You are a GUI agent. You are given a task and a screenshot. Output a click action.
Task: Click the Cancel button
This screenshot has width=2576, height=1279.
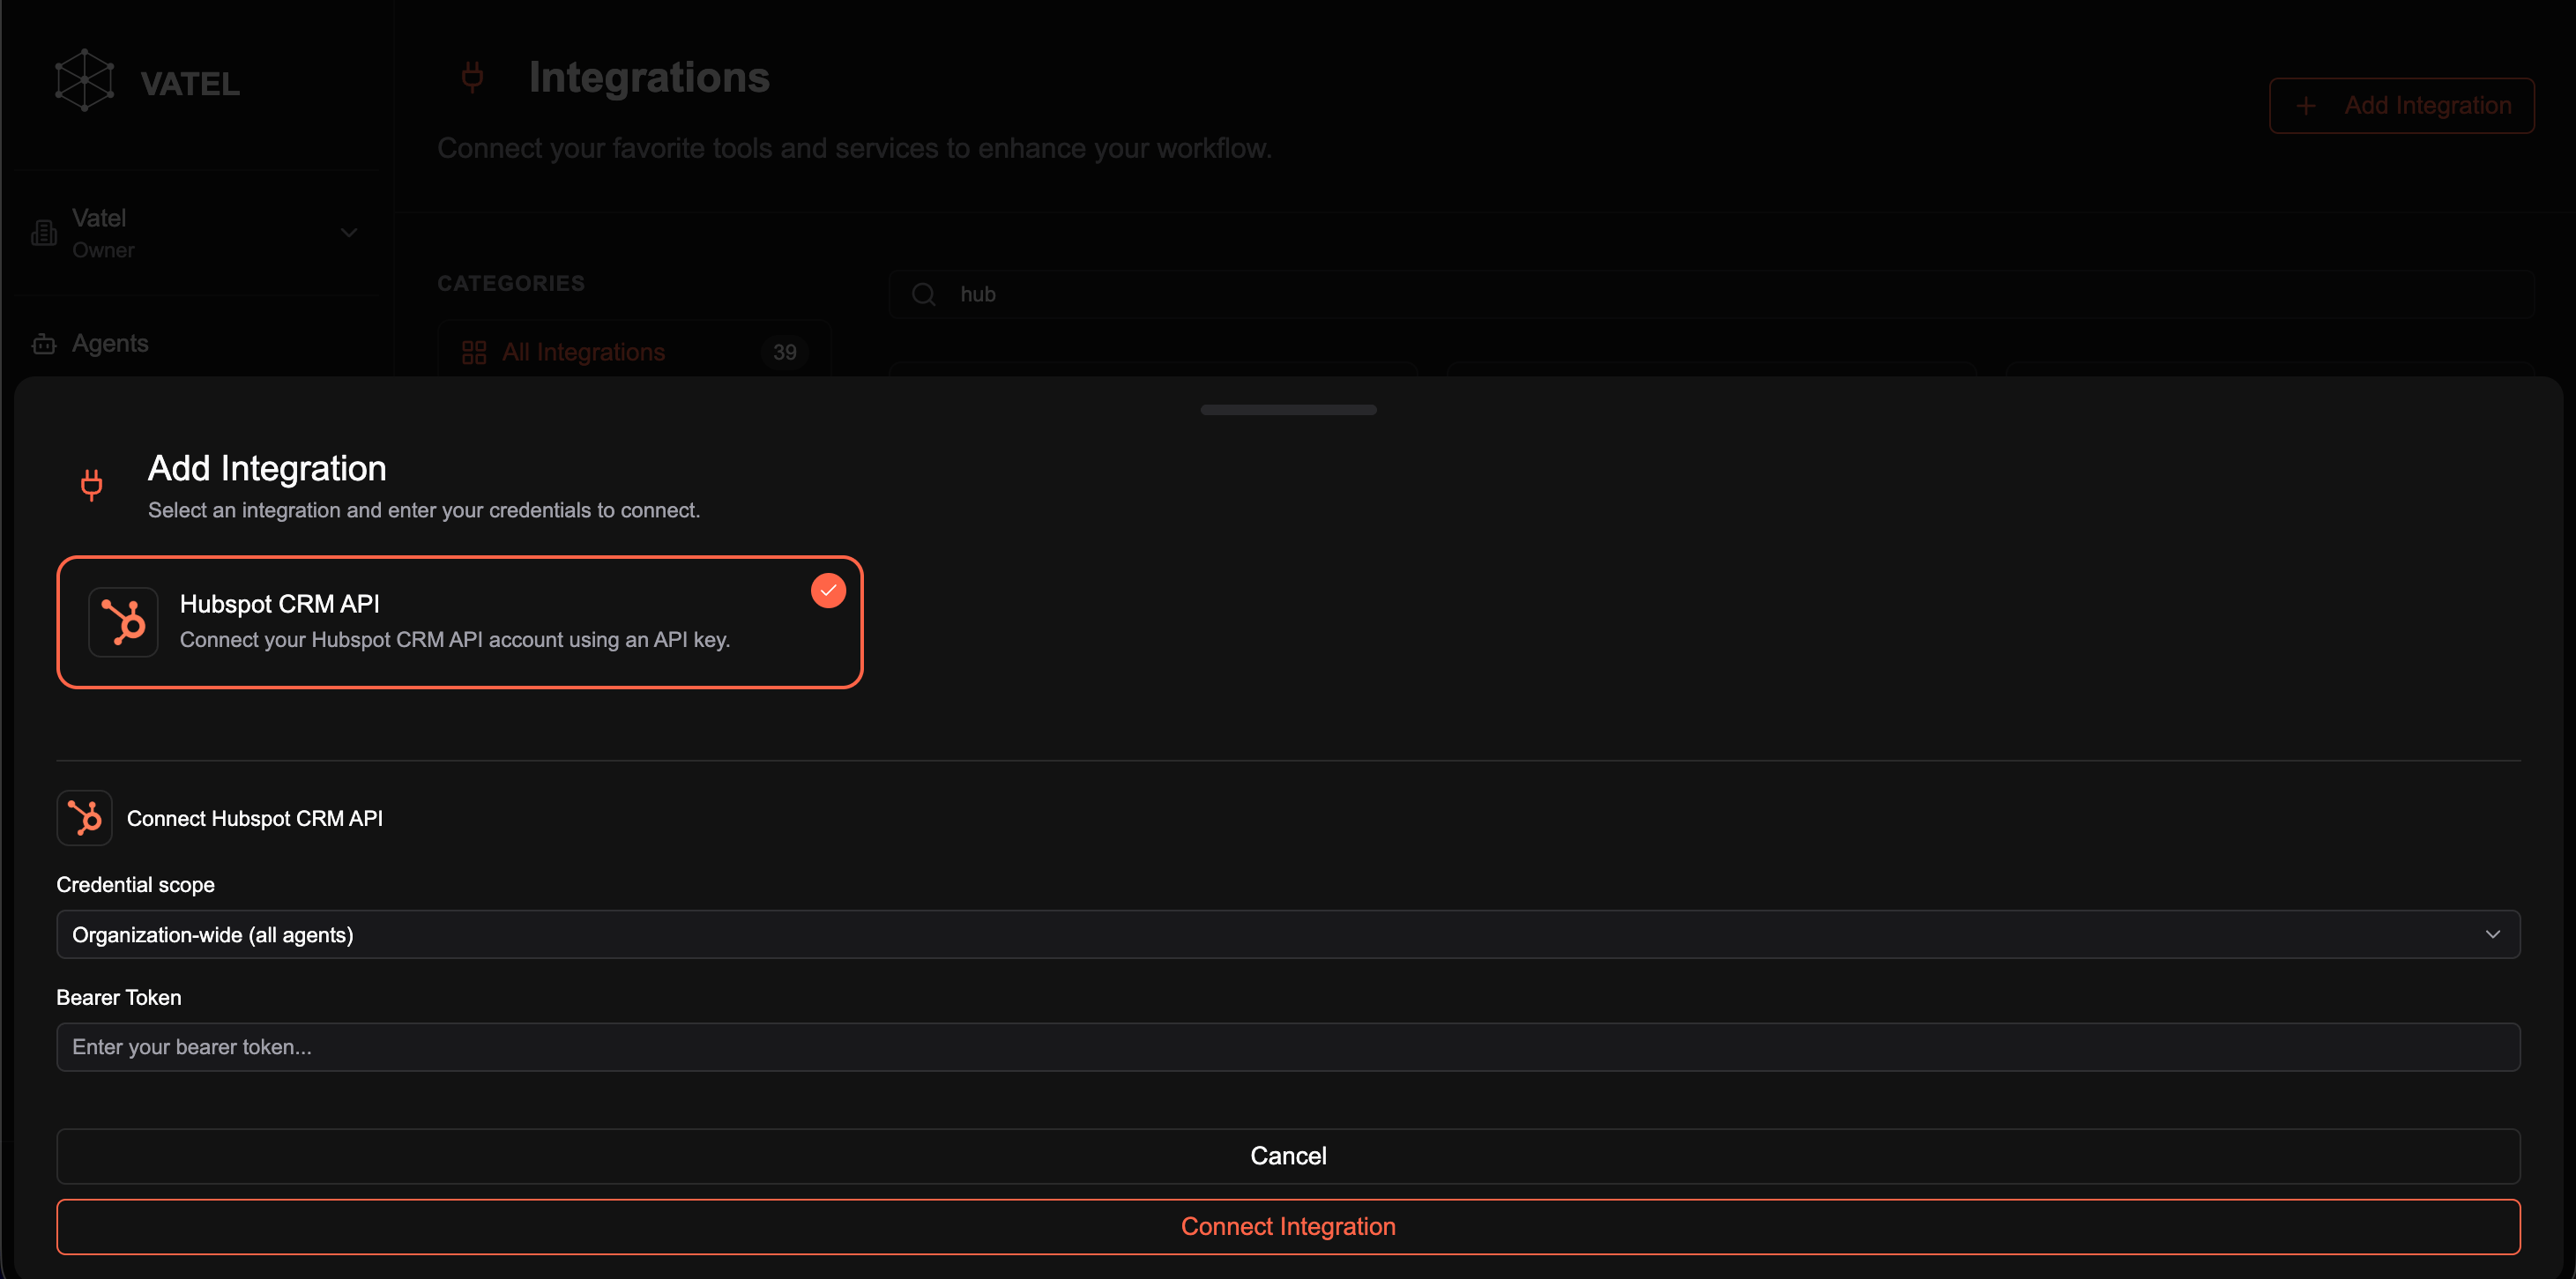pyautogui.click(x=1288, y=1156)
